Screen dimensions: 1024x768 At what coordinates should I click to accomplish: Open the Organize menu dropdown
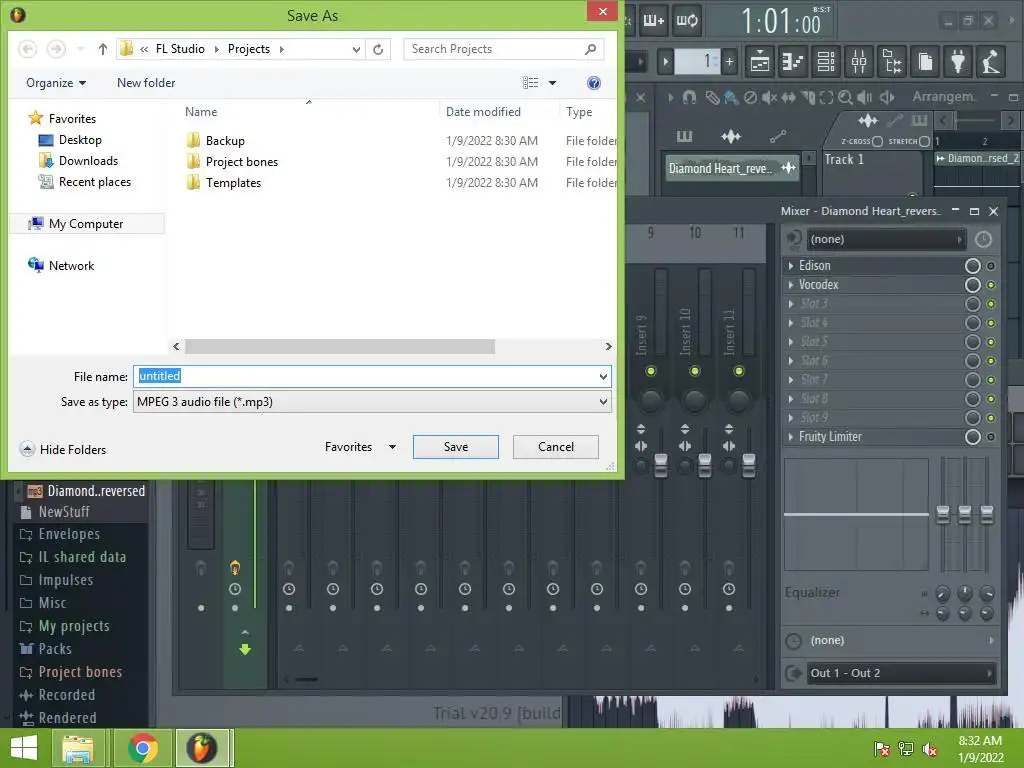[56, 83]
